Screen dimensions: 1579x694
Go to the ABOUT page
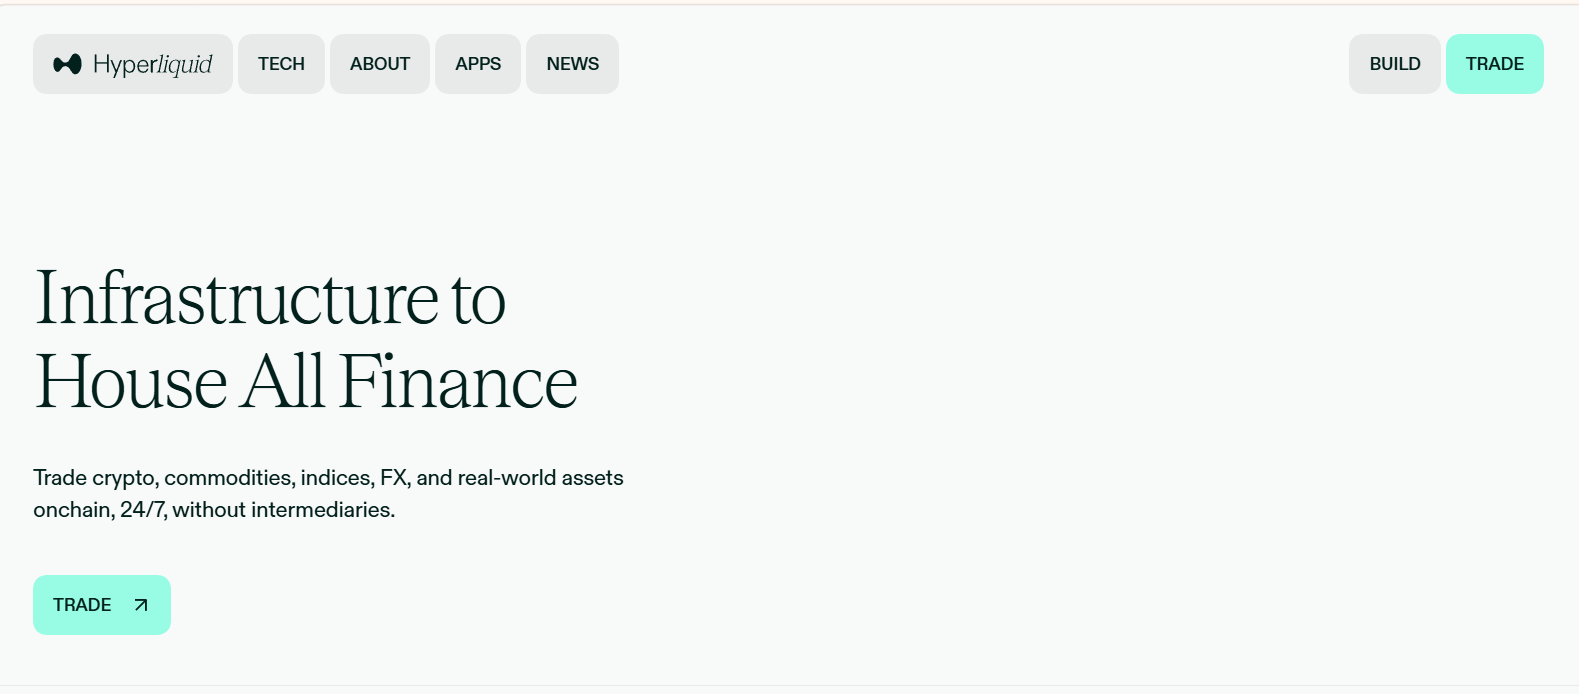pyautogui.click(x=380, y=64)
